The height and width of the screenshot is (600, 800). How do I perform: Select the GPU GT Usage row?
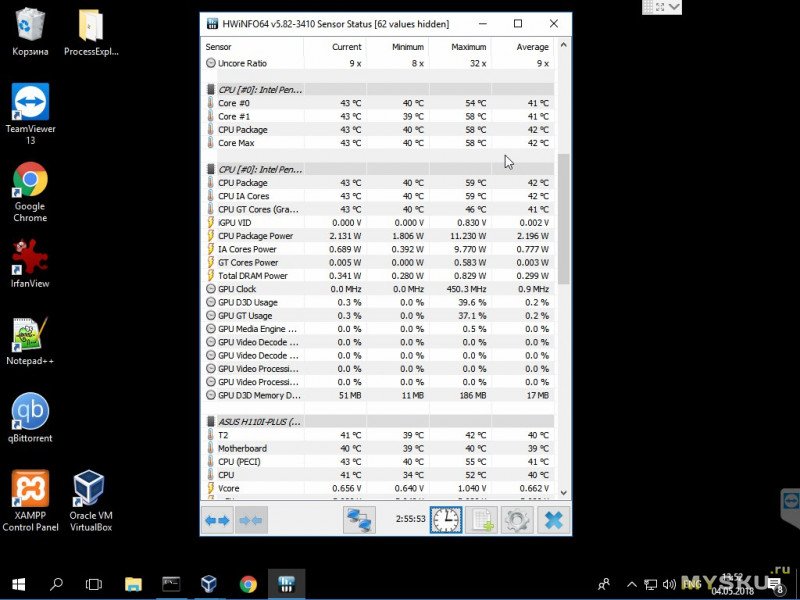[x=378, y=316]
